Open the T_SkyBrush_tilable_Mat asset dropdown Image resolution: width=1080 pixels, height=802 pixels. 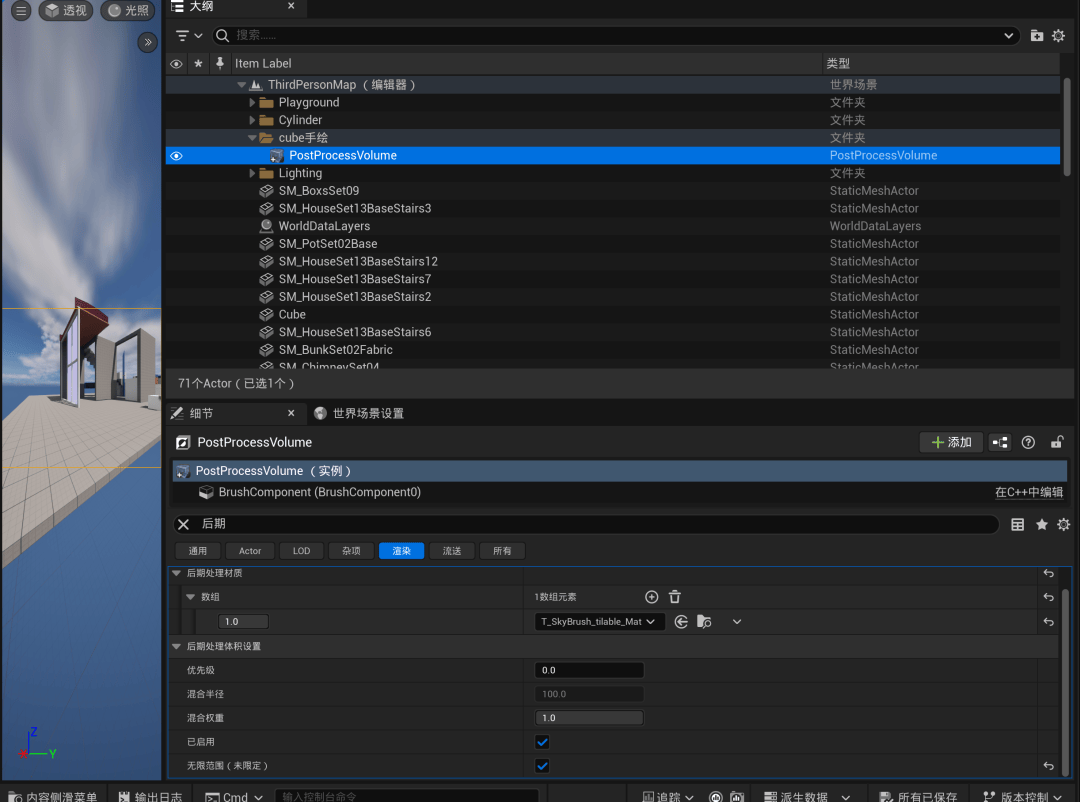click(x=599, y=621)
